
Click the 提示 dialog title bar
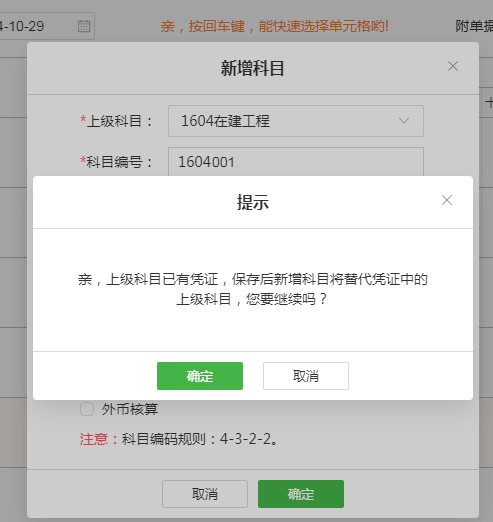click(253, 202)
